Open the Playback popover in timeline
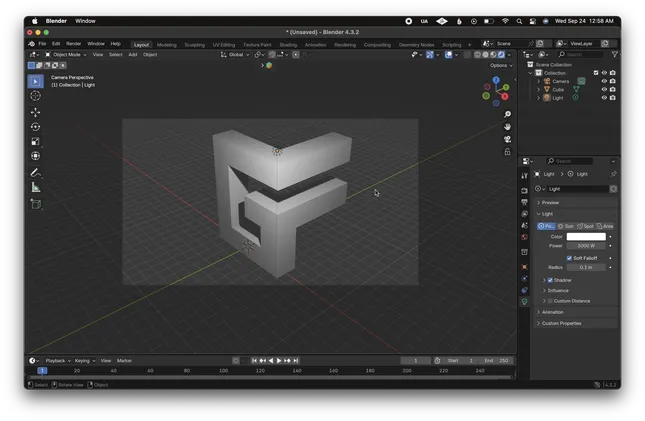 [58, 361]
